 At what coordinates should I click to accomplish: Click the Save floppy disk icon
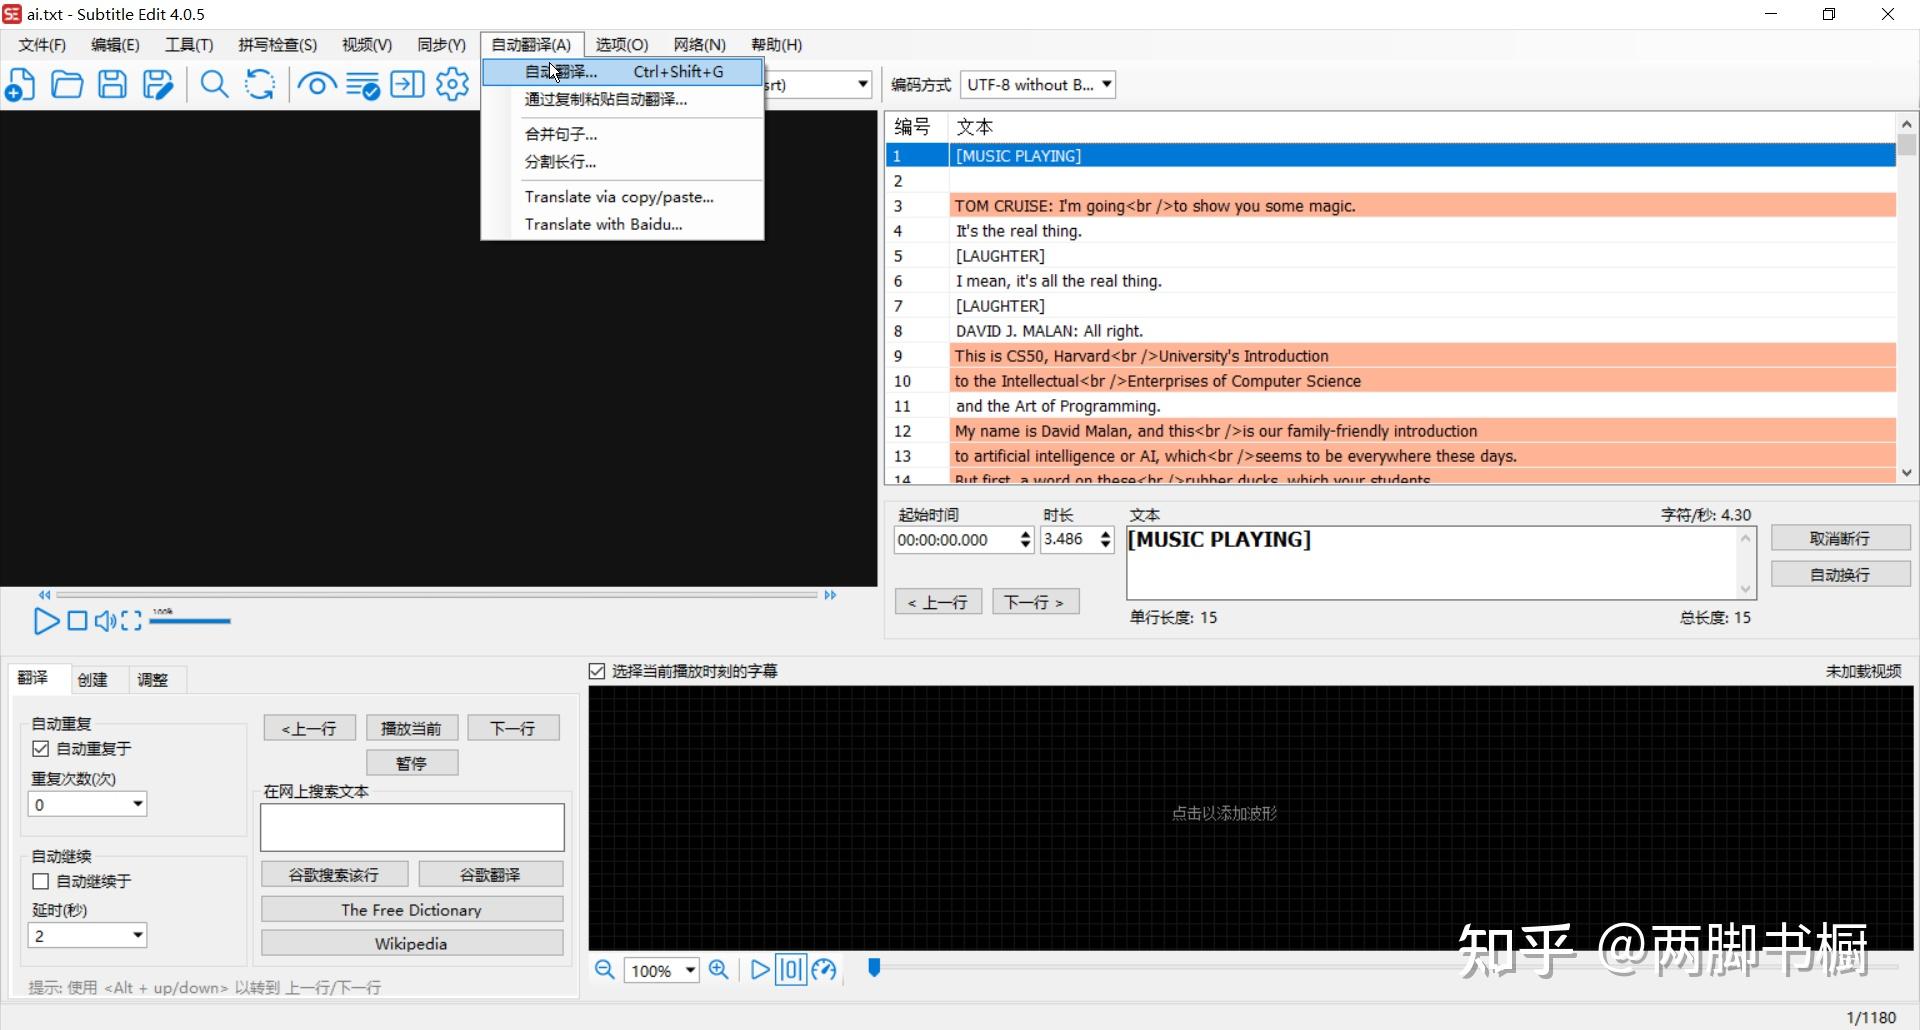click(x=112, y=84)
